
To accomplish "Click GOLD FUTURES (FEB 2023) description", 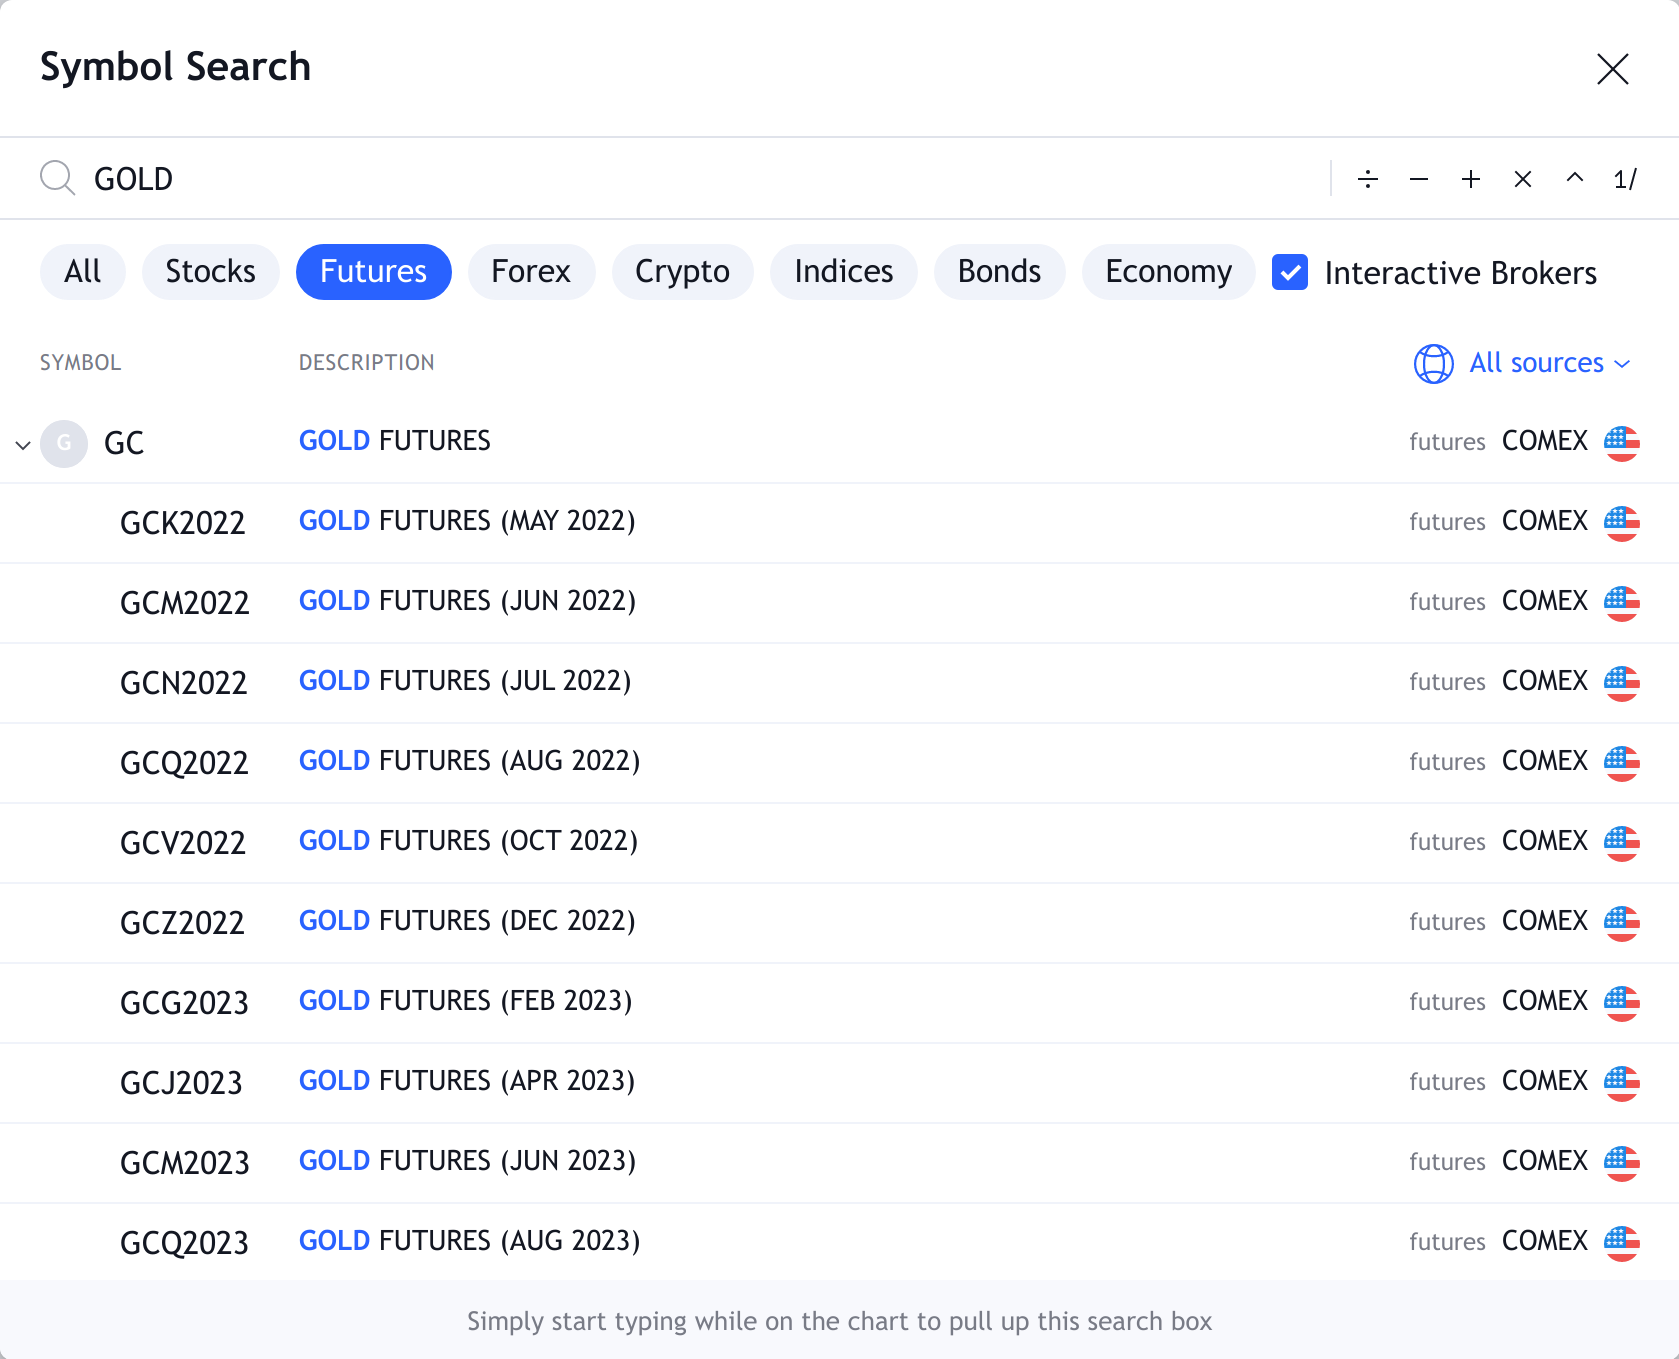I will click(x=465, y=1001).
